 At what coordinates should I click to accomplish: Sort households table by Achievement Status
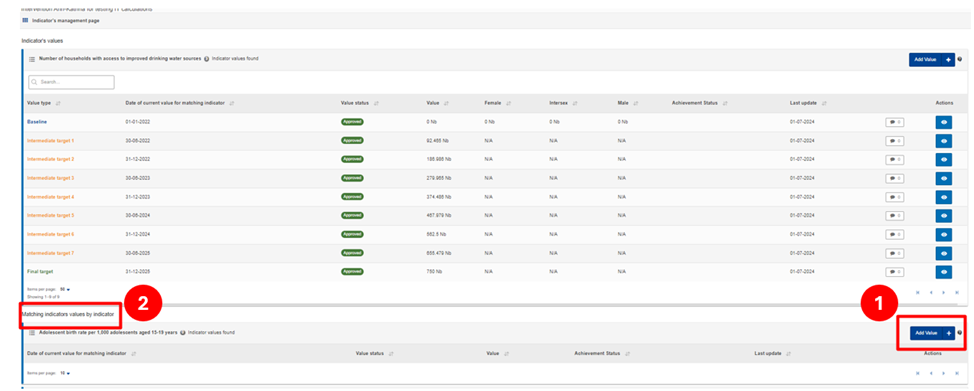pyautogui.click(x=725, y=103)
